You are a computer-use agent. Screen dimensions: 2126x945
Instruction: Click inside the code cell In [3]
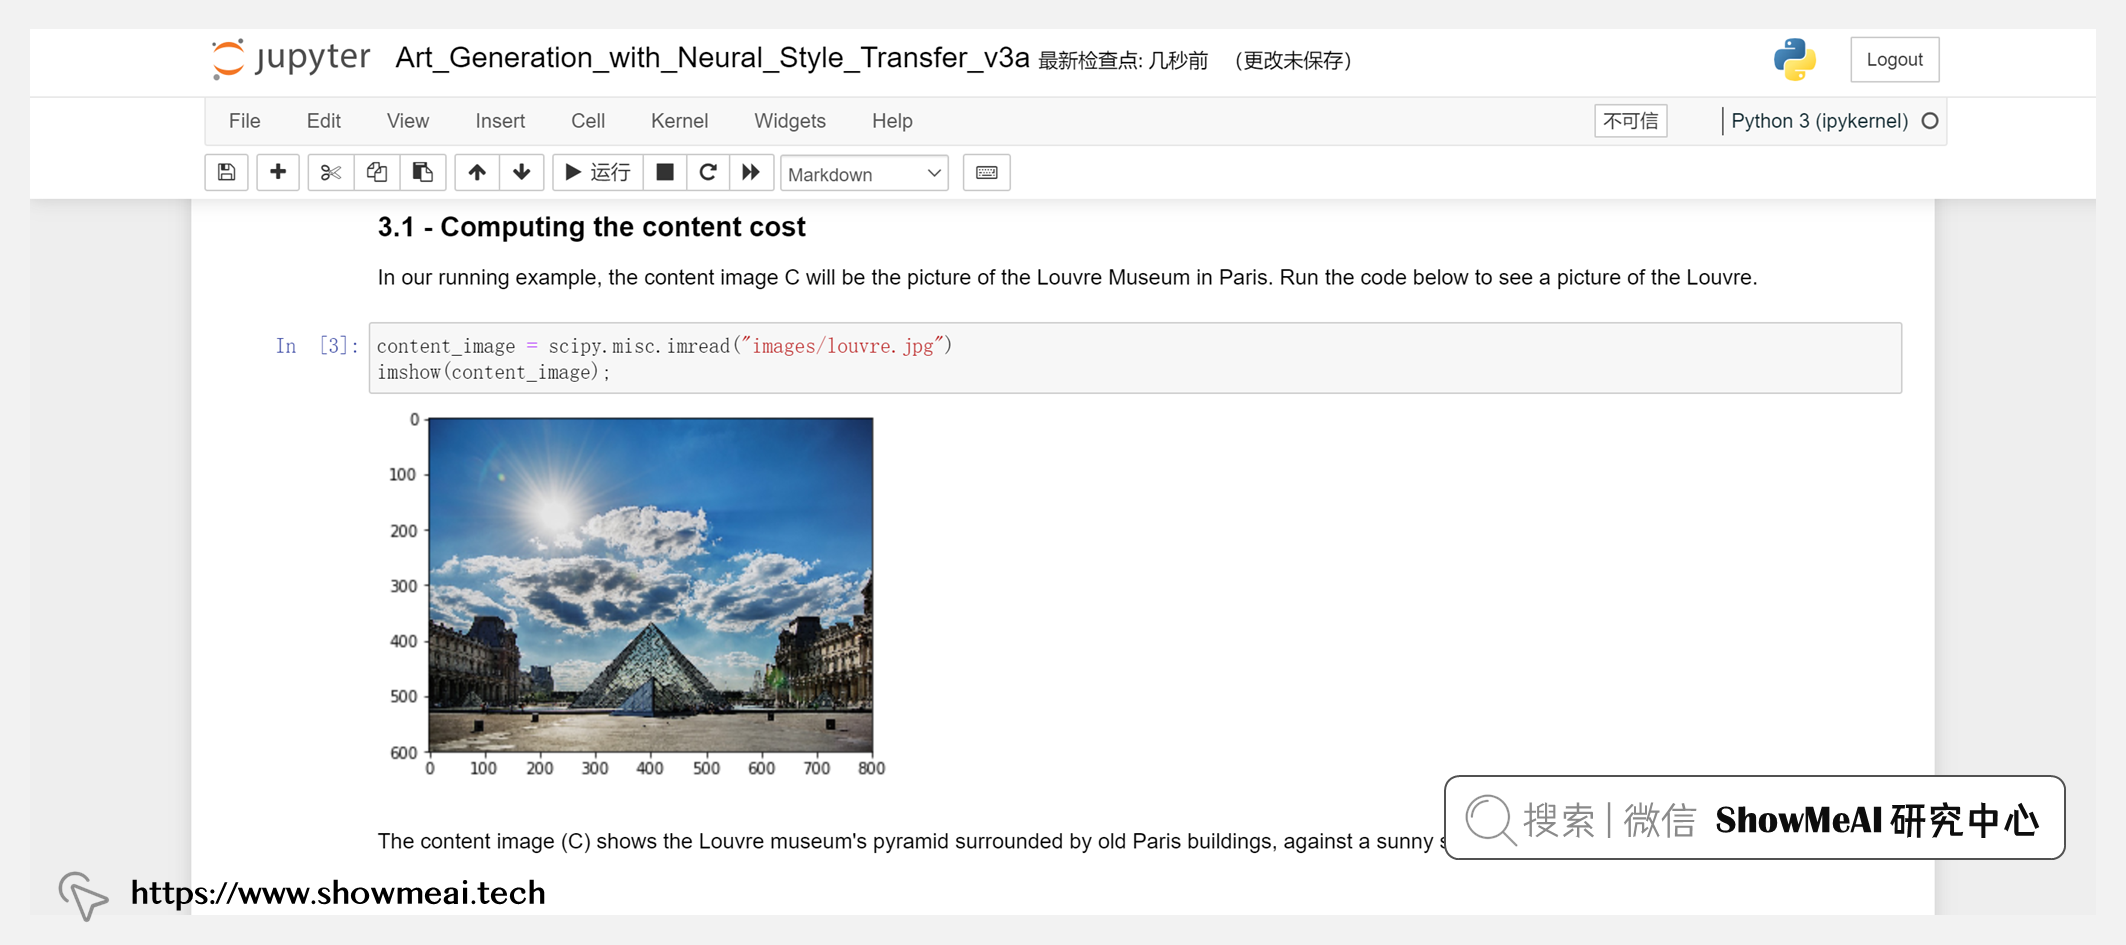[x=1135, y=358]
